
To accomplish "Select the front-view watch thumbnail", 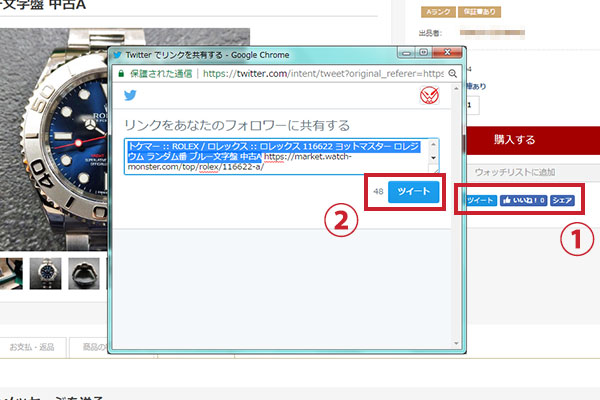I will 45,273.
